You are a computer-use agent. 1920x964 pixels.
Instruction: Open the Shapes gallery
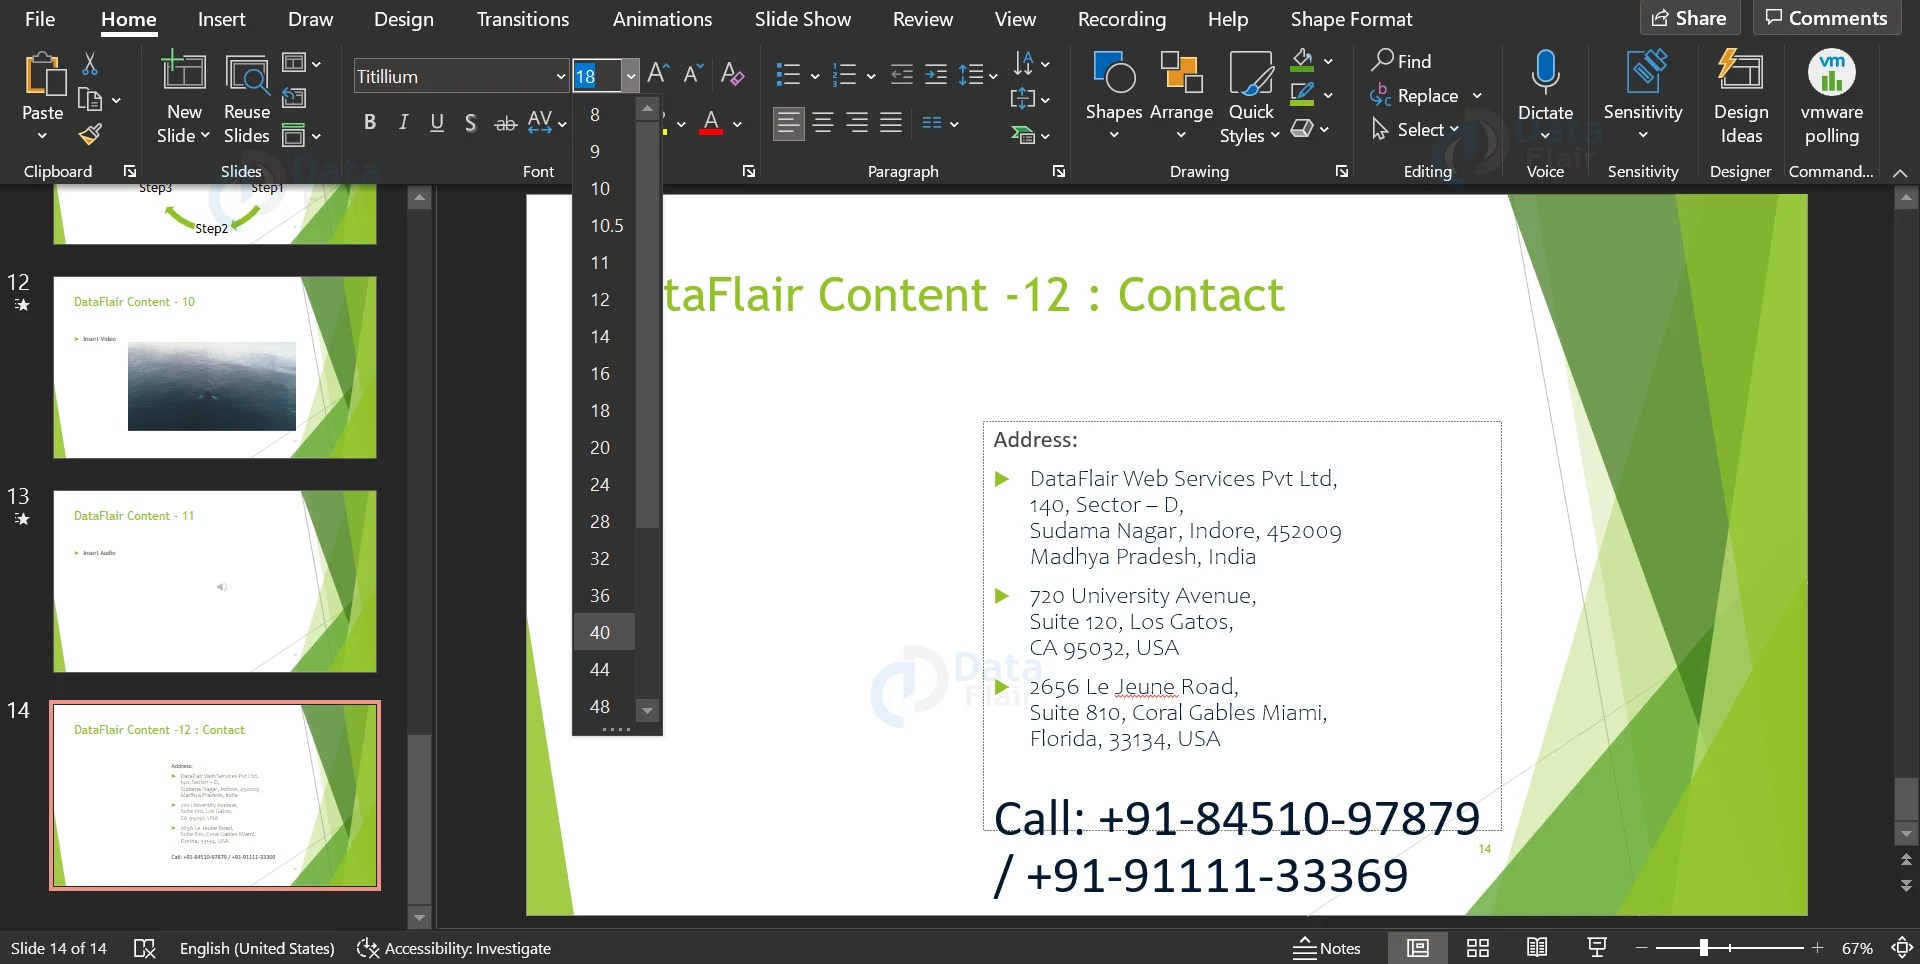point(1113,95)
